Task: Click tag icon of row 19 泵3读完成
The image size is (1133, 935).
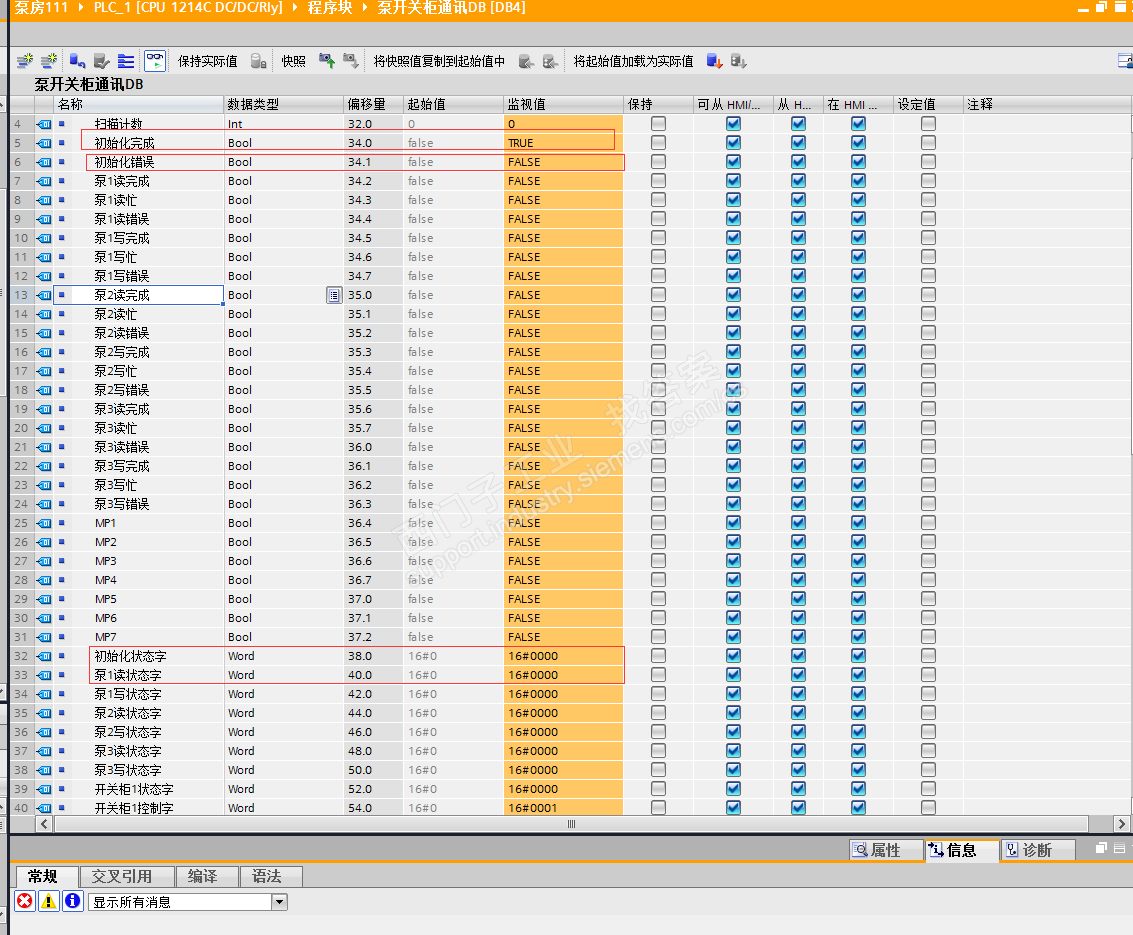Action: [44, 409]
